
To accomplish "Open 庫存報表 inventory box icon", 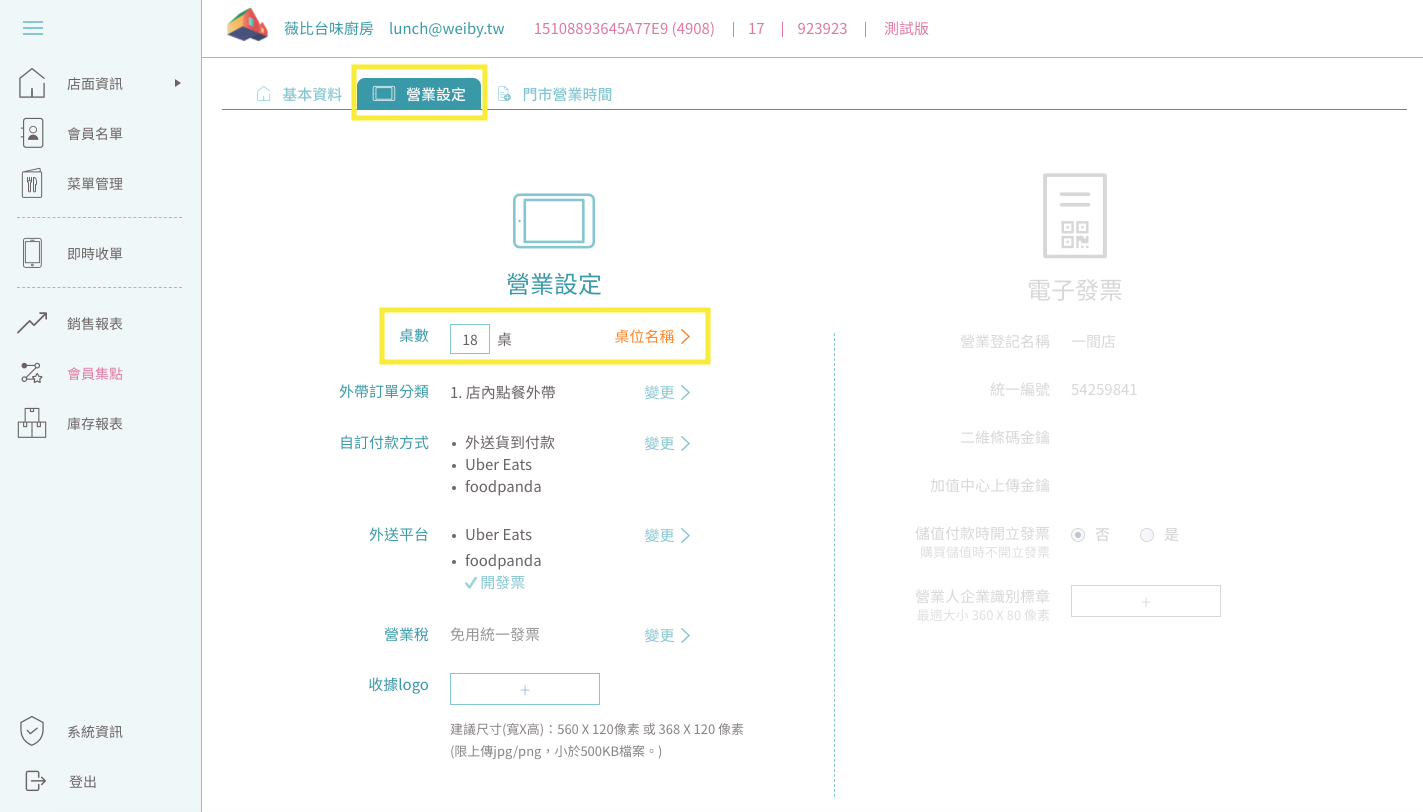I will pos(32,424).
